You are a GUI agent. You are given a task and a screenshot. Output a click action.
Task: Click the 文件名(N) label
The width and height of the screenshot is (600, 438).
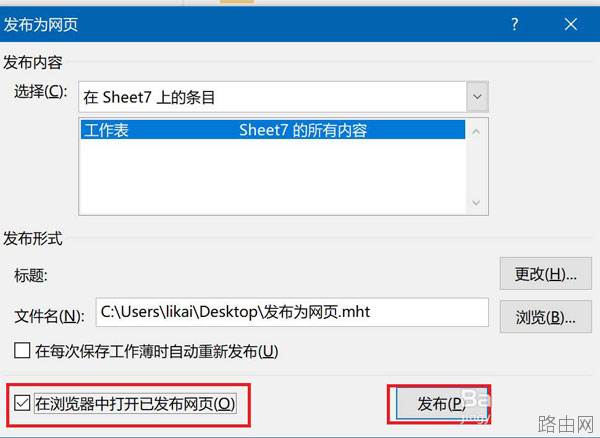coord(49,316)
